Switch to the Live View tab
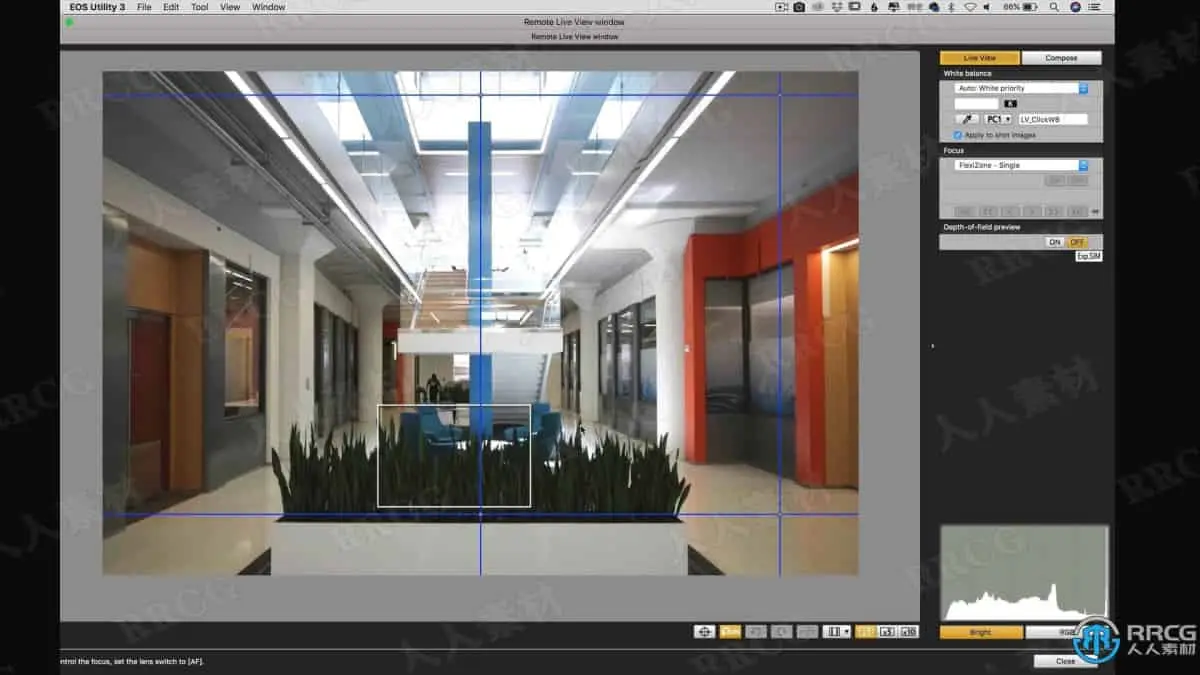Viewport: 1200px width, 675px height. pos(979,58)
